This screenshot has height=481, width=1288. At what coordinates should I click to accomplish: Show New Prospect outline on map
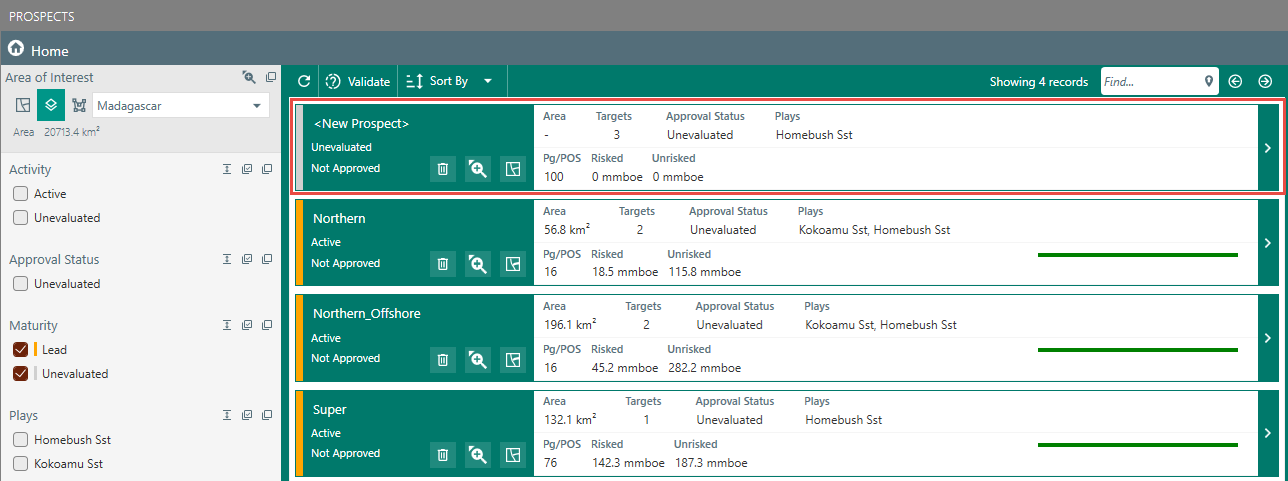click(x=513, y=169)
